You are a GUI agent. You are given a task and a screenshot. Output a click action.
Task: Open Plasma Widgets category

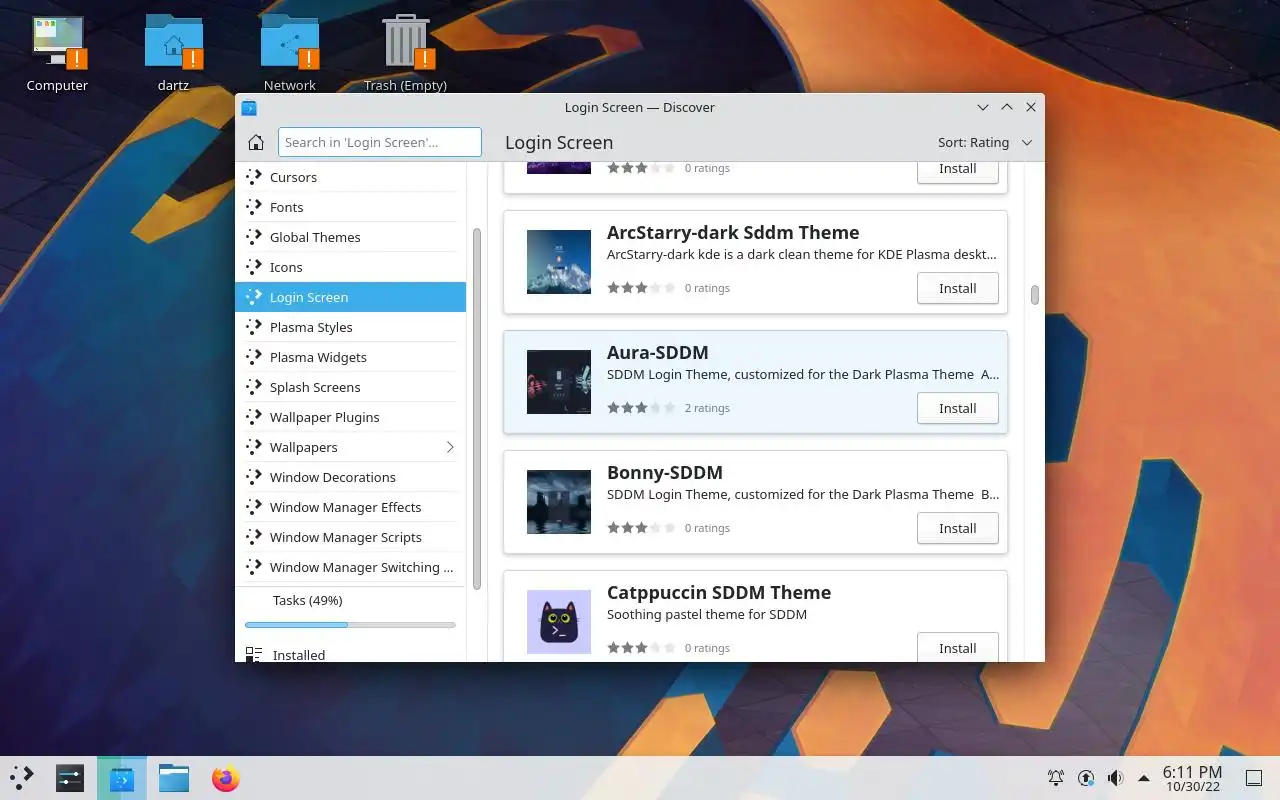(350, 357)
